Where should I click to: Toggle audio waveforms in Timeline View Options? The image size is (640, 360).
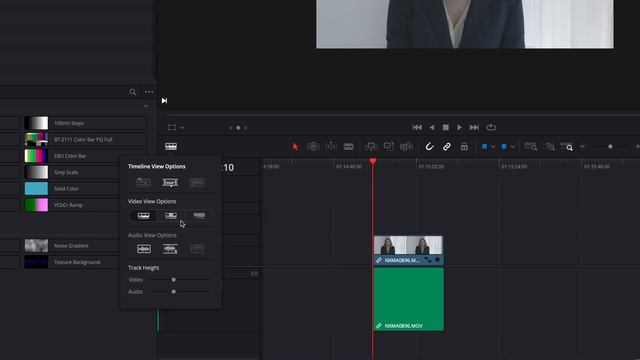[x=197, y=182]
